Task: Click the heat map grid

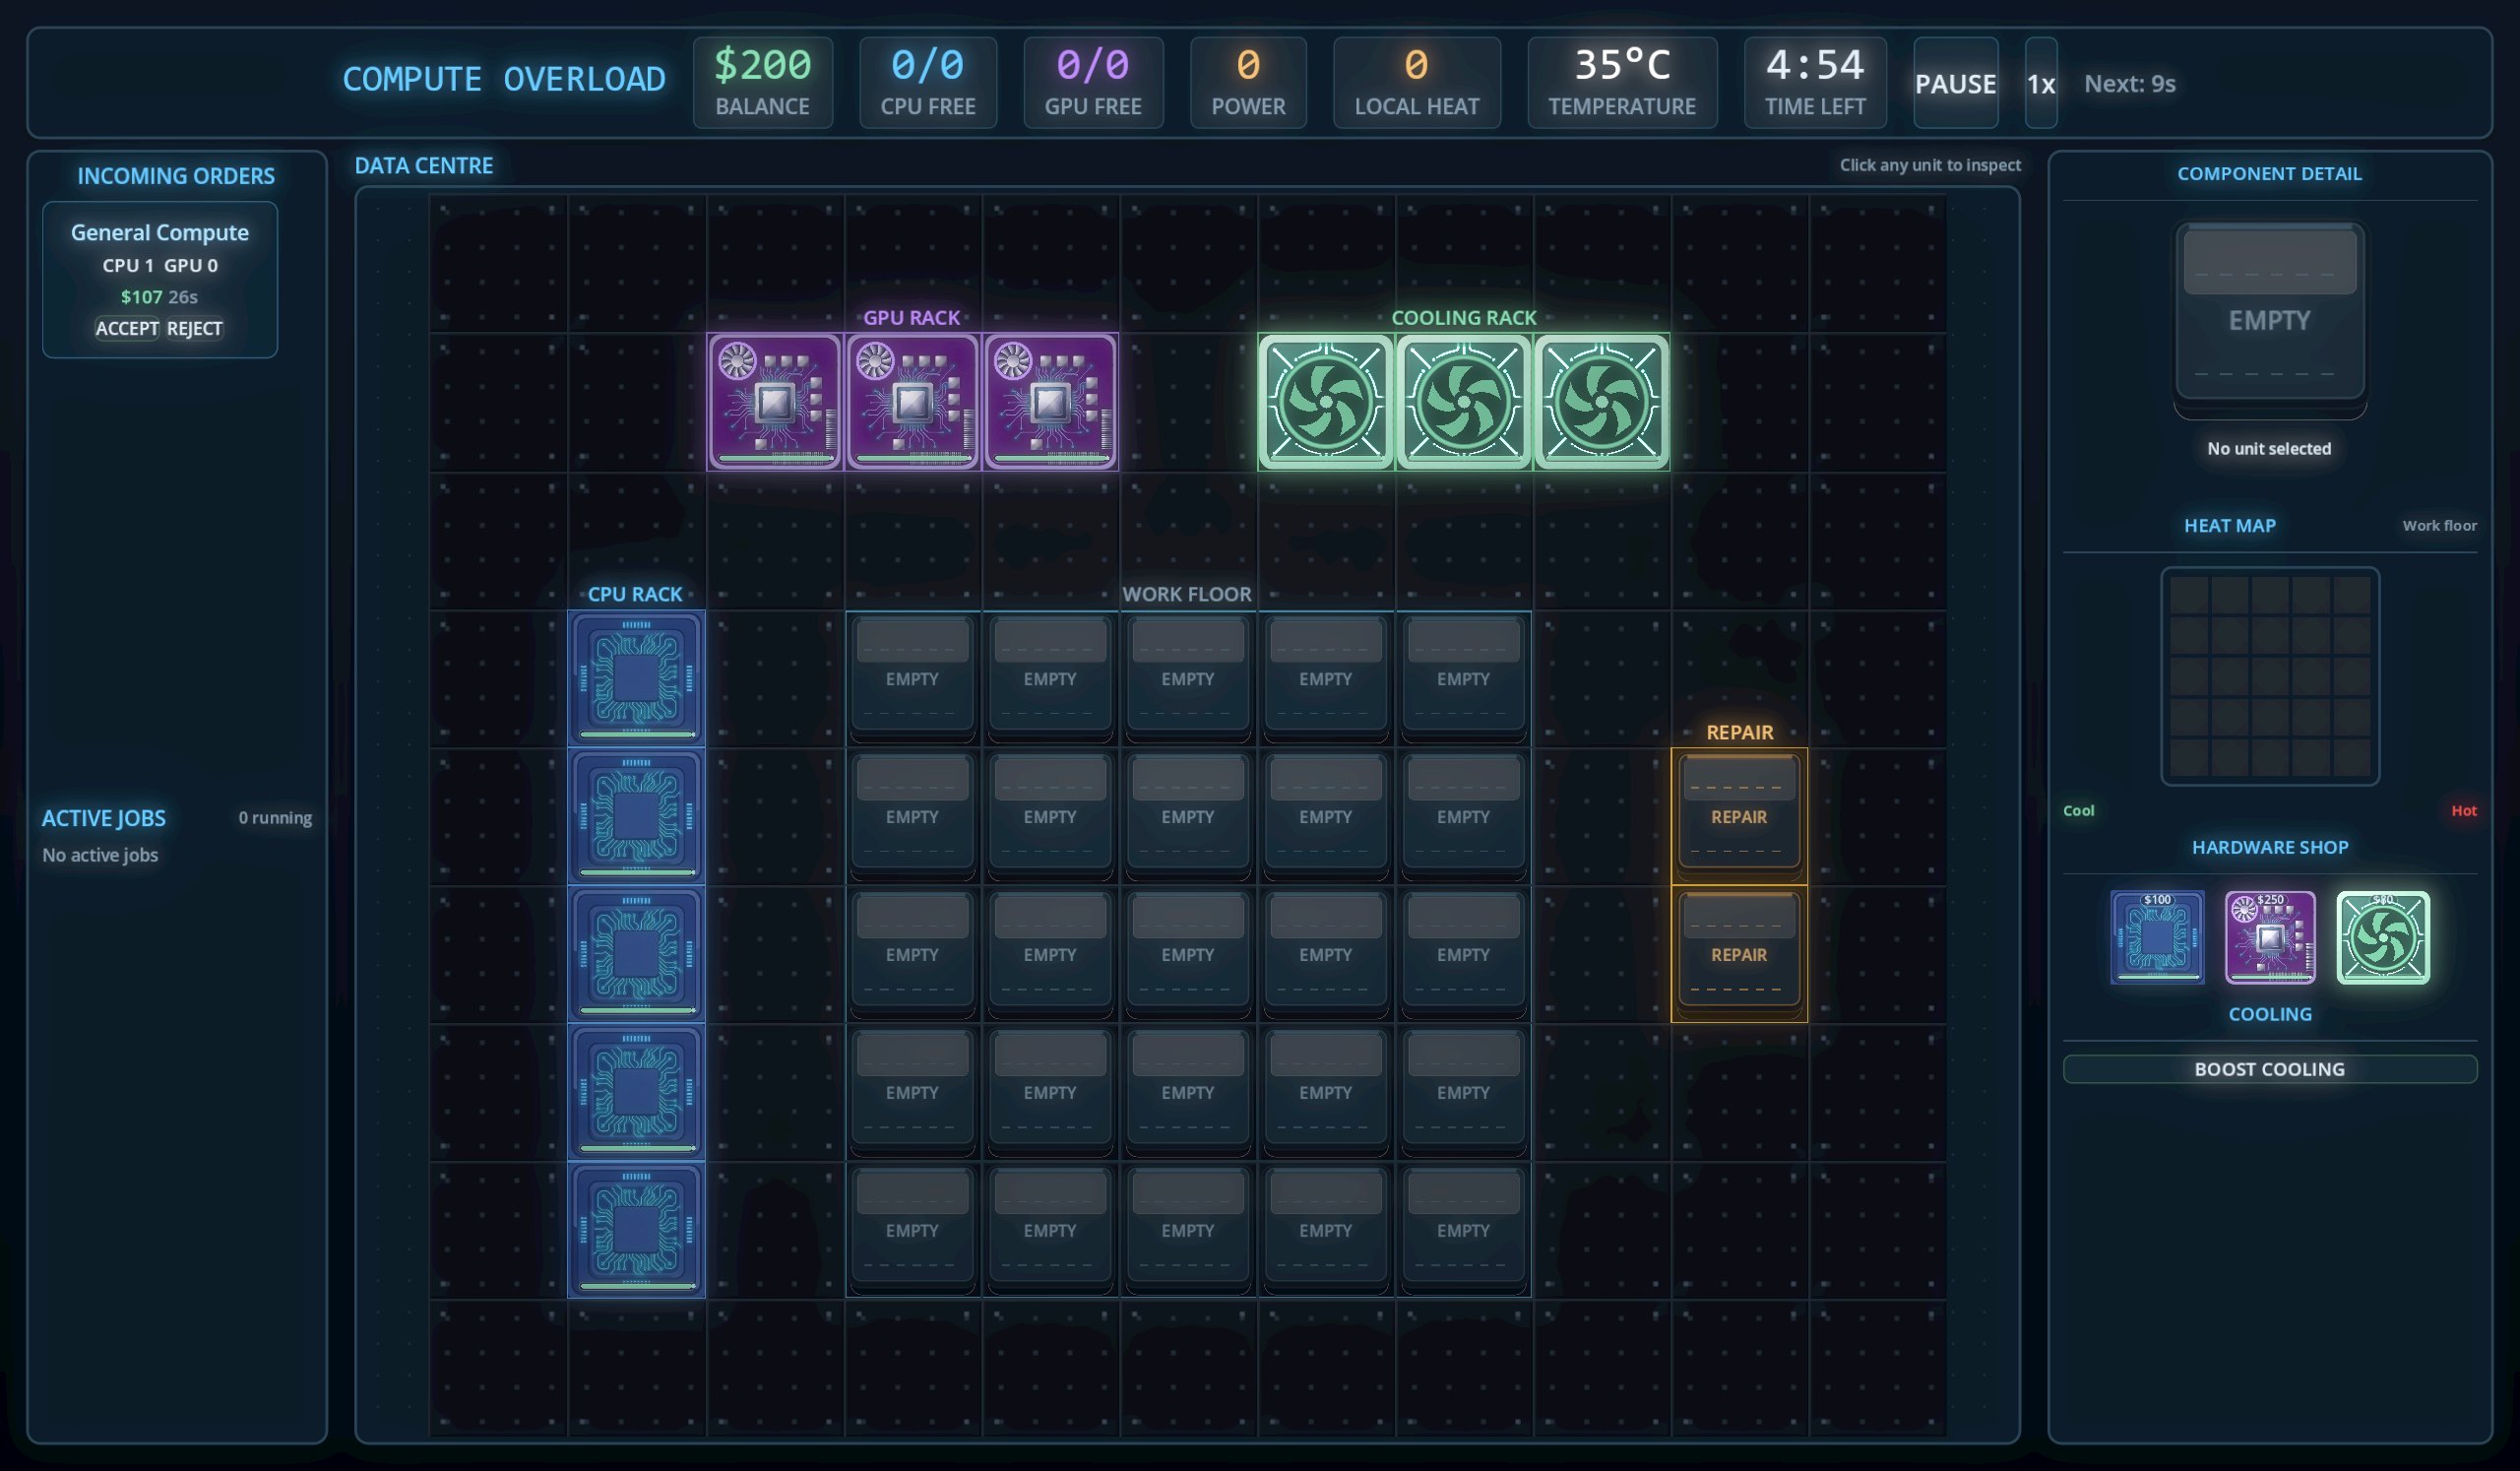Action: tap(2270, 676)
